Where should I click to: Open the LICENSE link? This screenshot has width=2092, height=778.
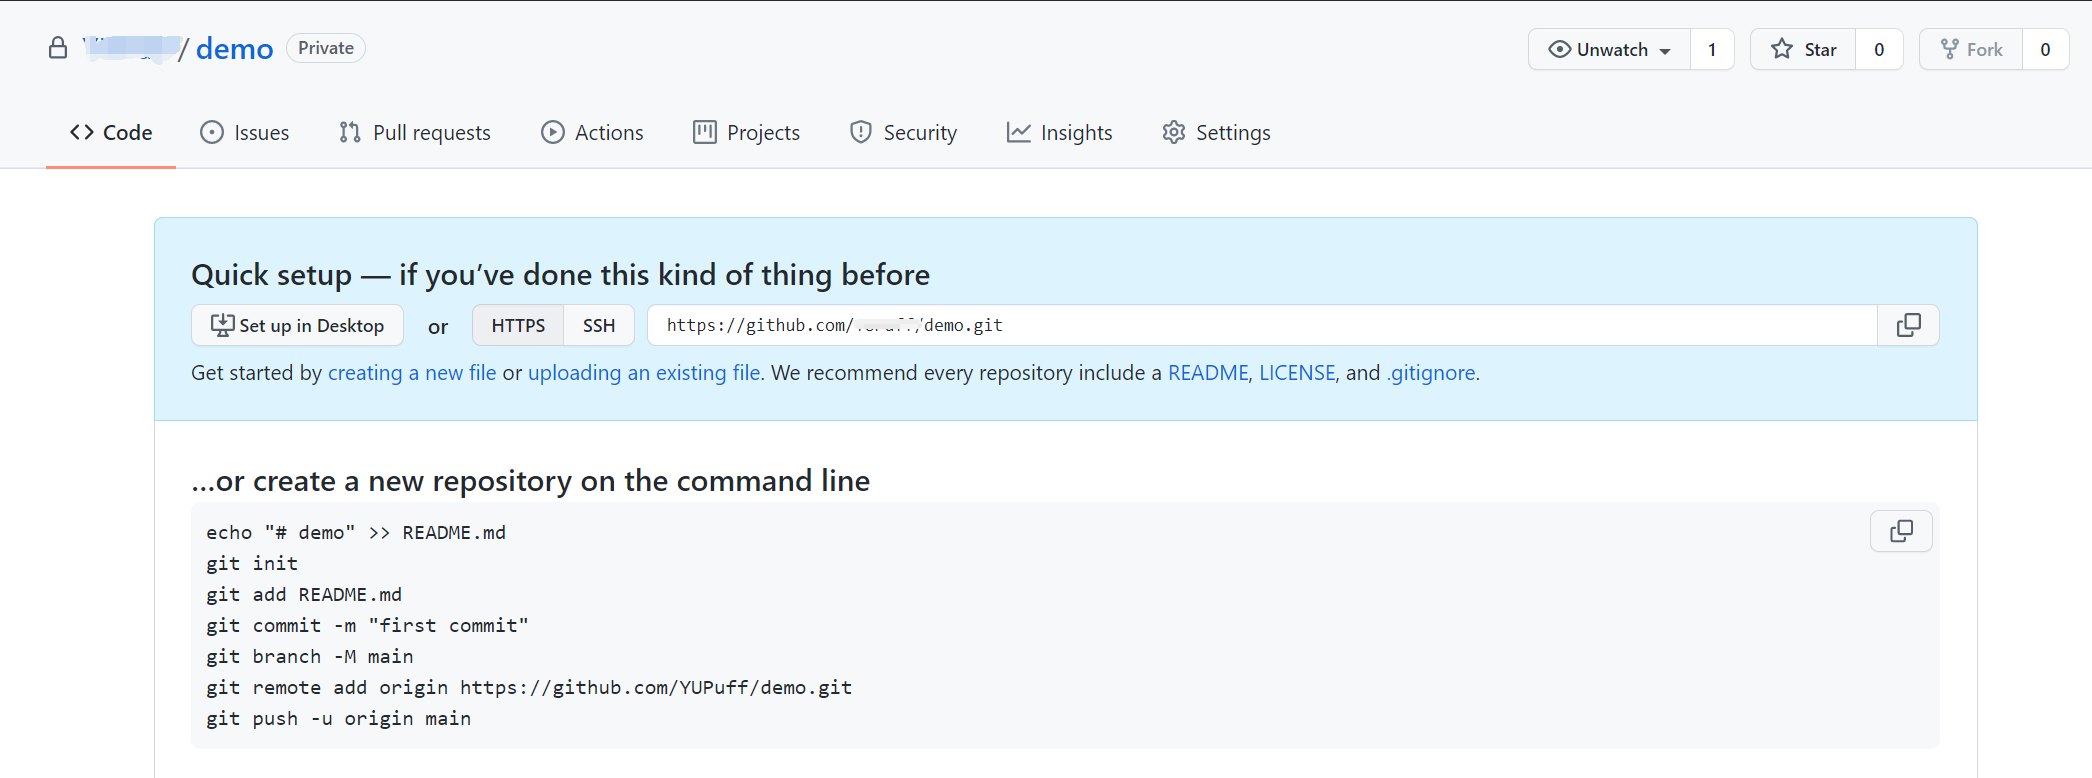tap(1297, 373)
